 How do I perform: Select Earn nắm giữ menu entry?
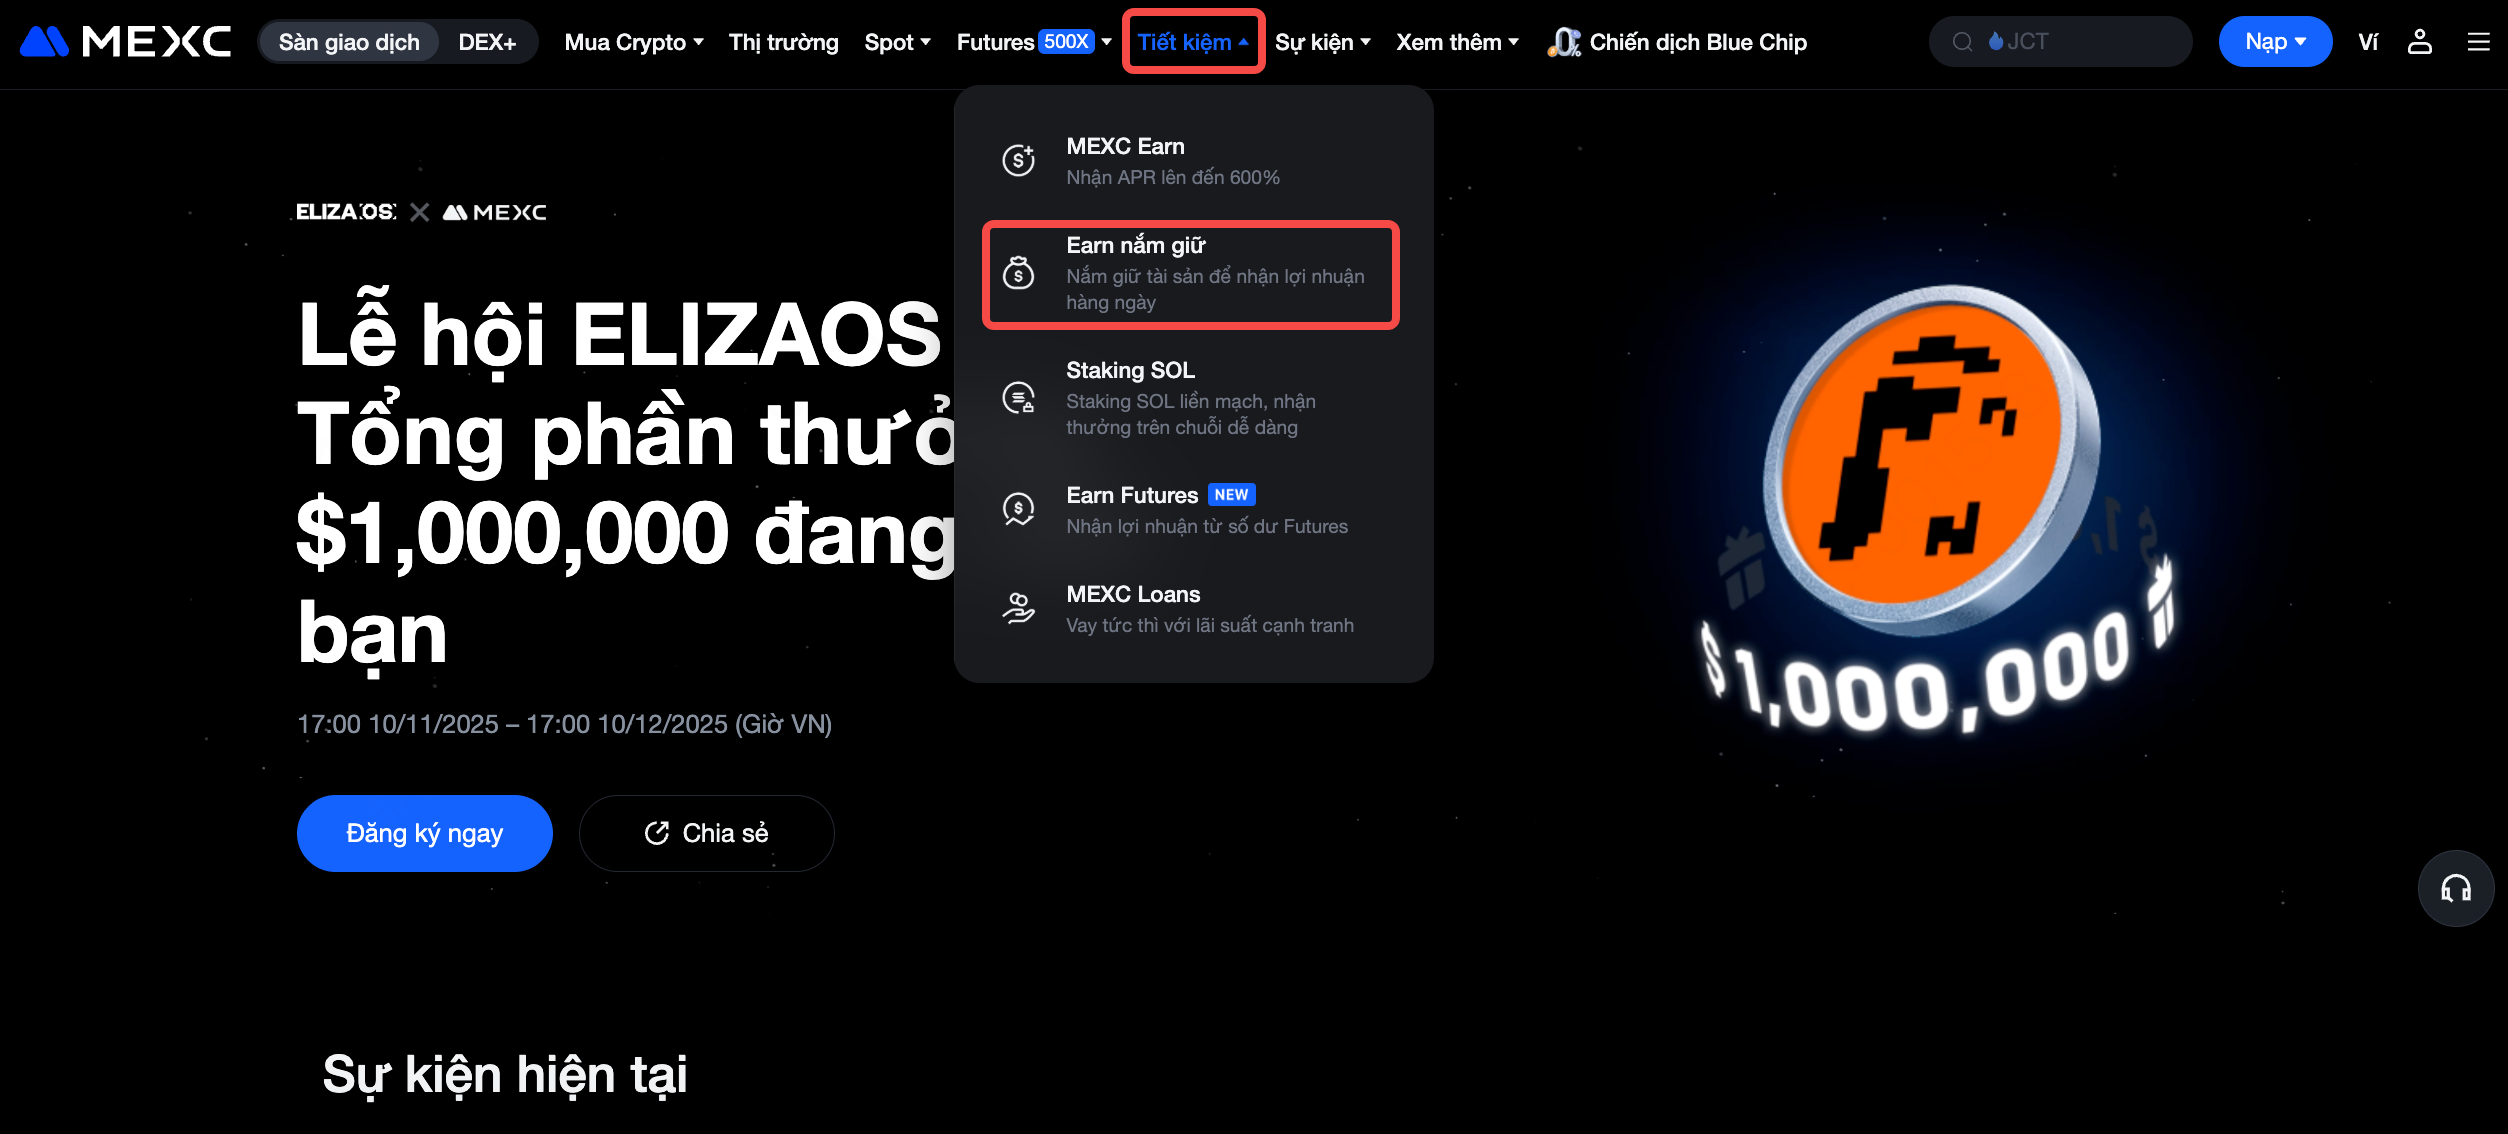tap(1190, 273)
